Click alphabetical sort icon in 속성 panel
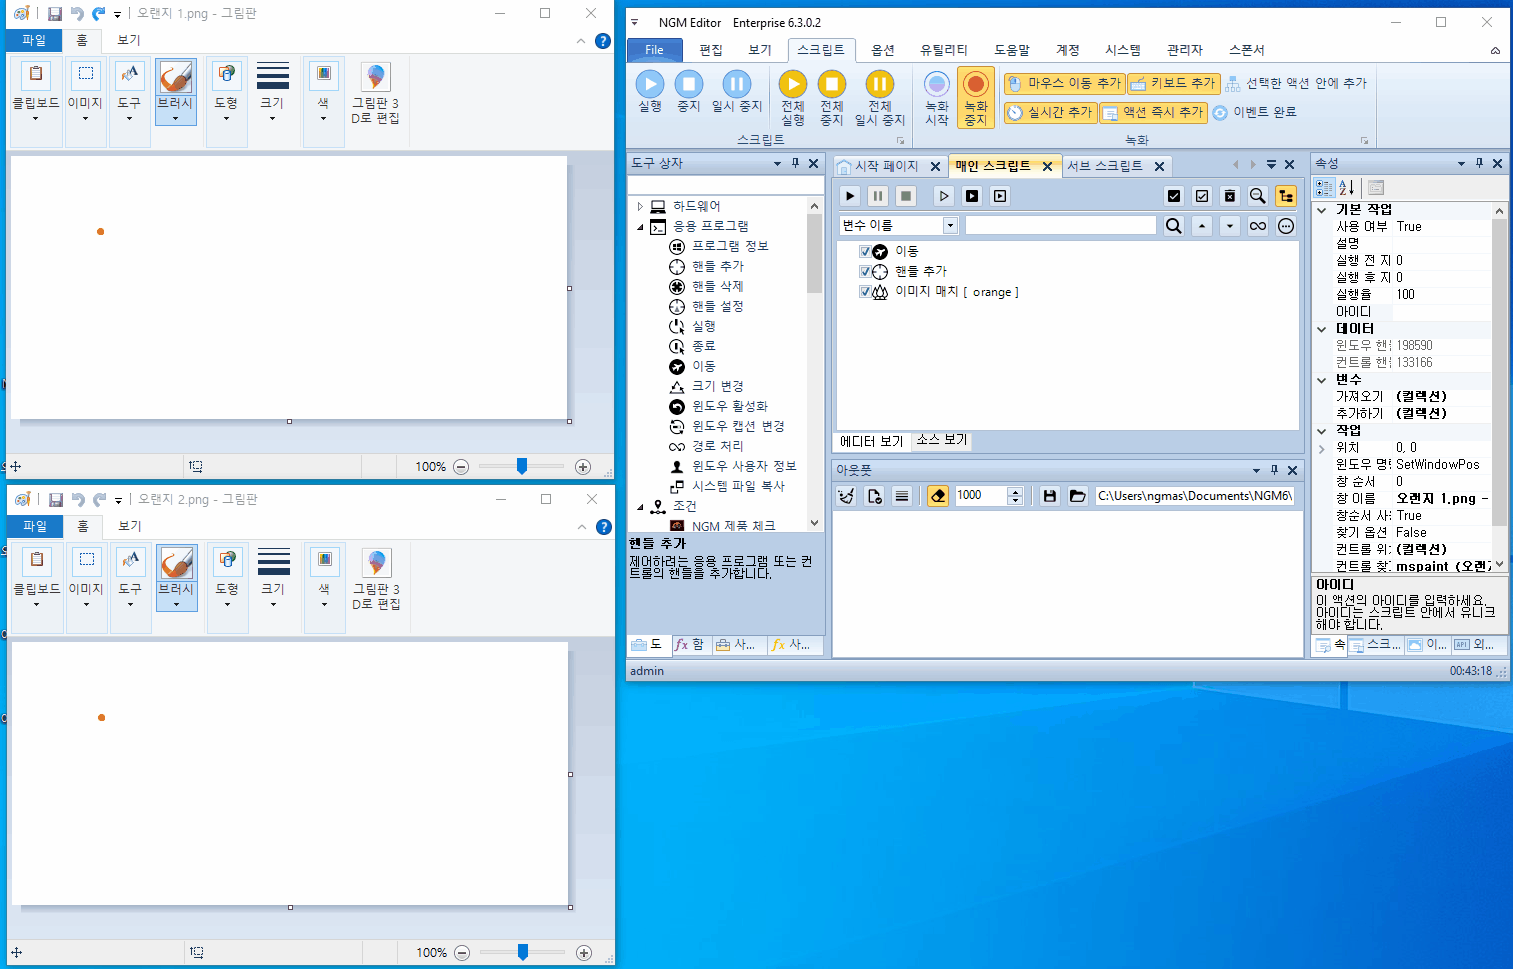The image size is (1513, 969). click(x=1347, y=187)
